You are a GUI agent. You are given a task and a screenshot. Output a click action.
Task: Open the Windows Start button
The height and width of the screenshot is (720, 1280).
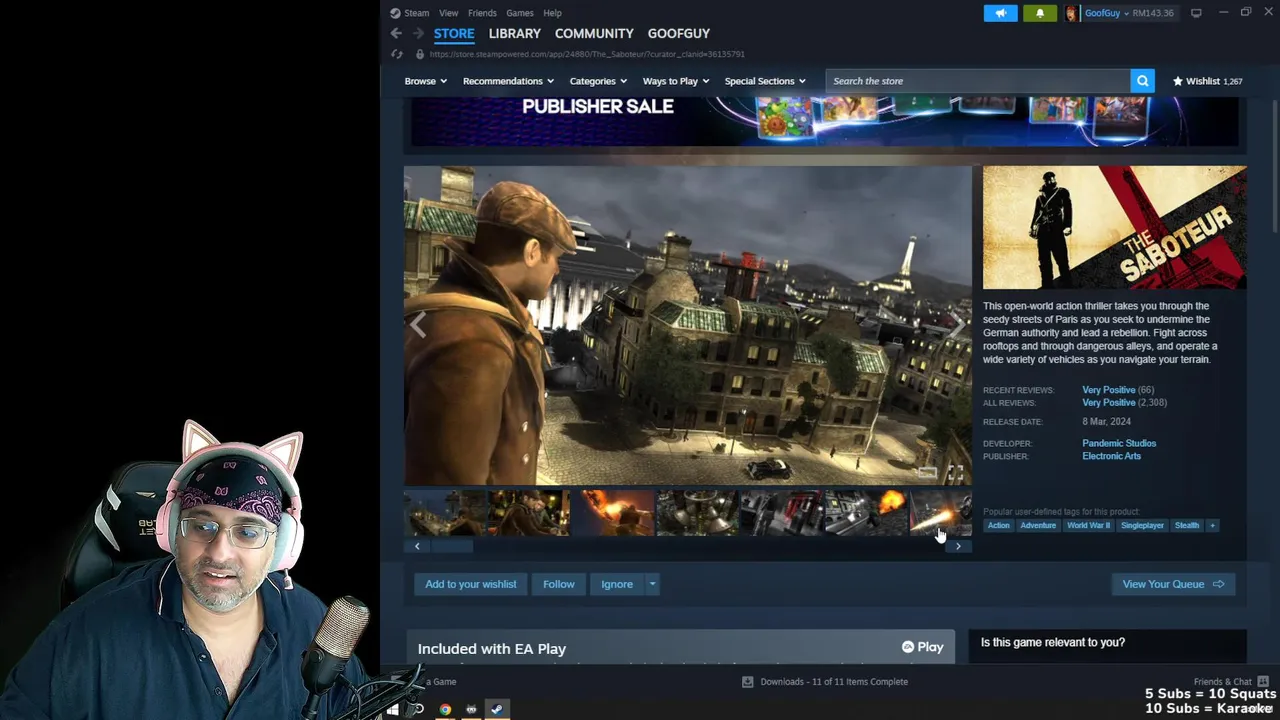(392, 709)
